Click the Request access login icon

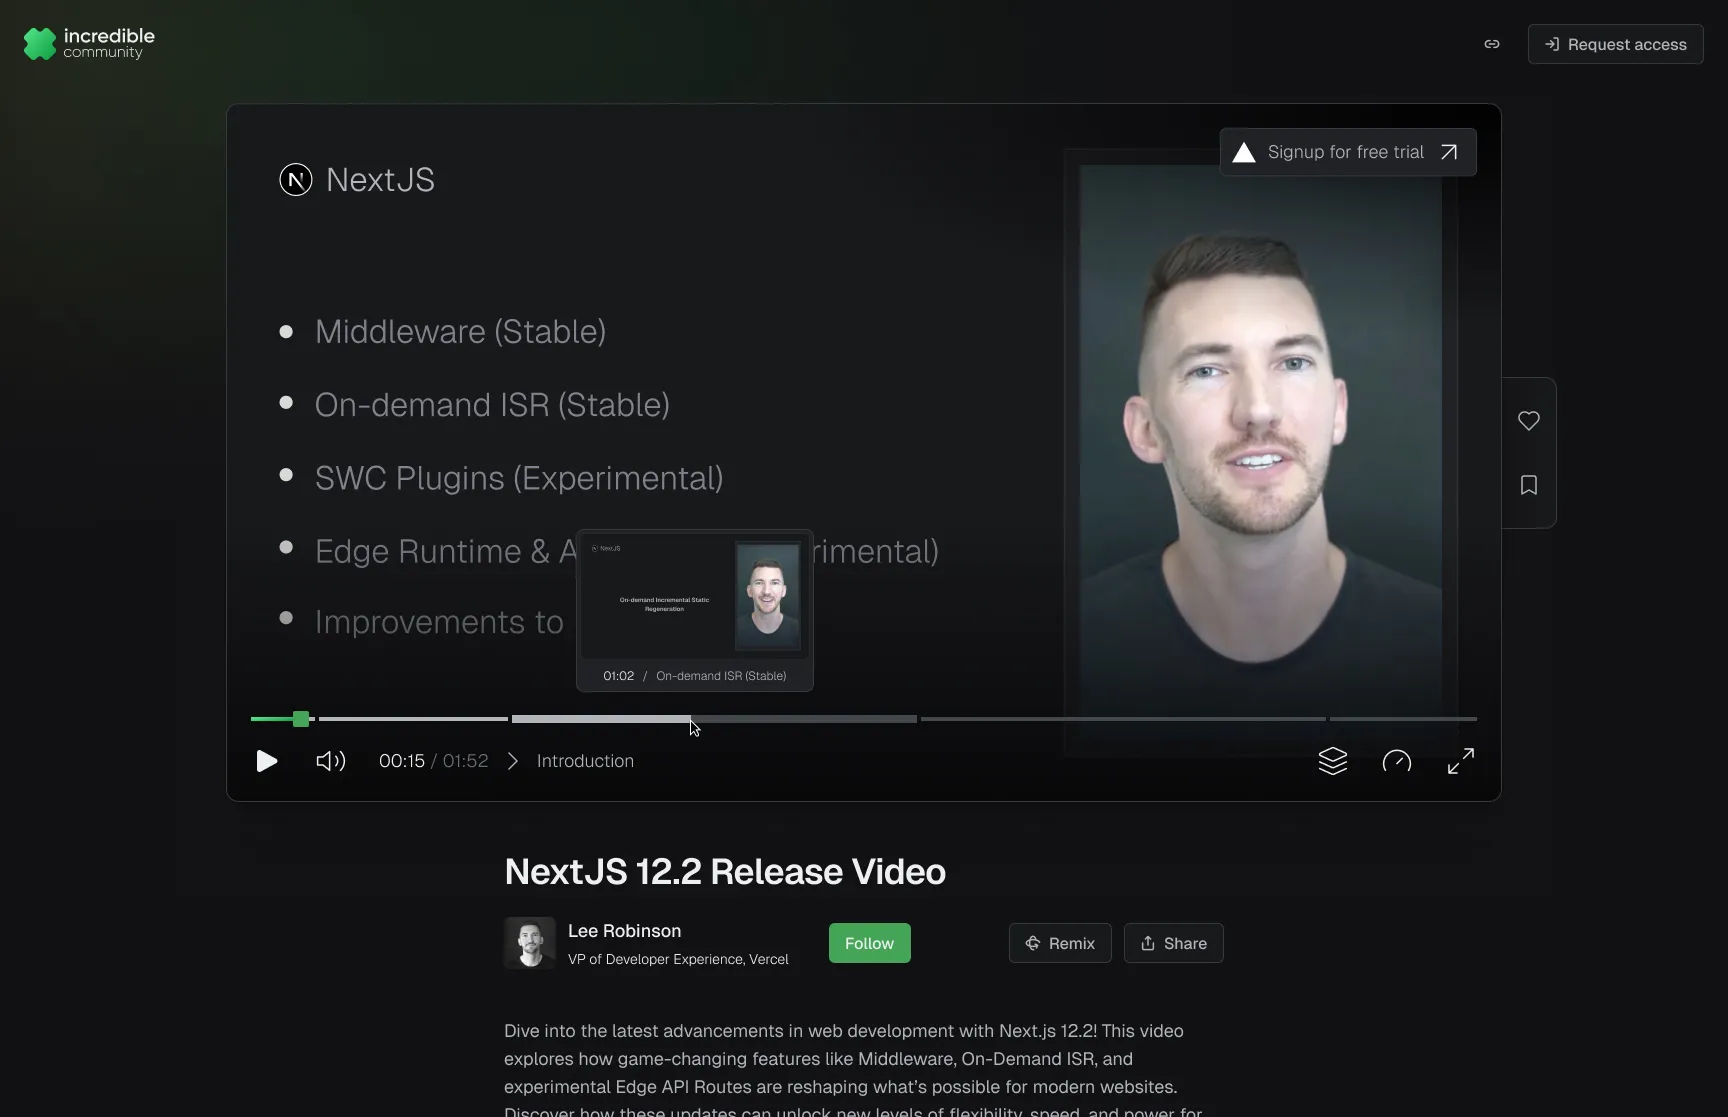tap(1554, 44)
